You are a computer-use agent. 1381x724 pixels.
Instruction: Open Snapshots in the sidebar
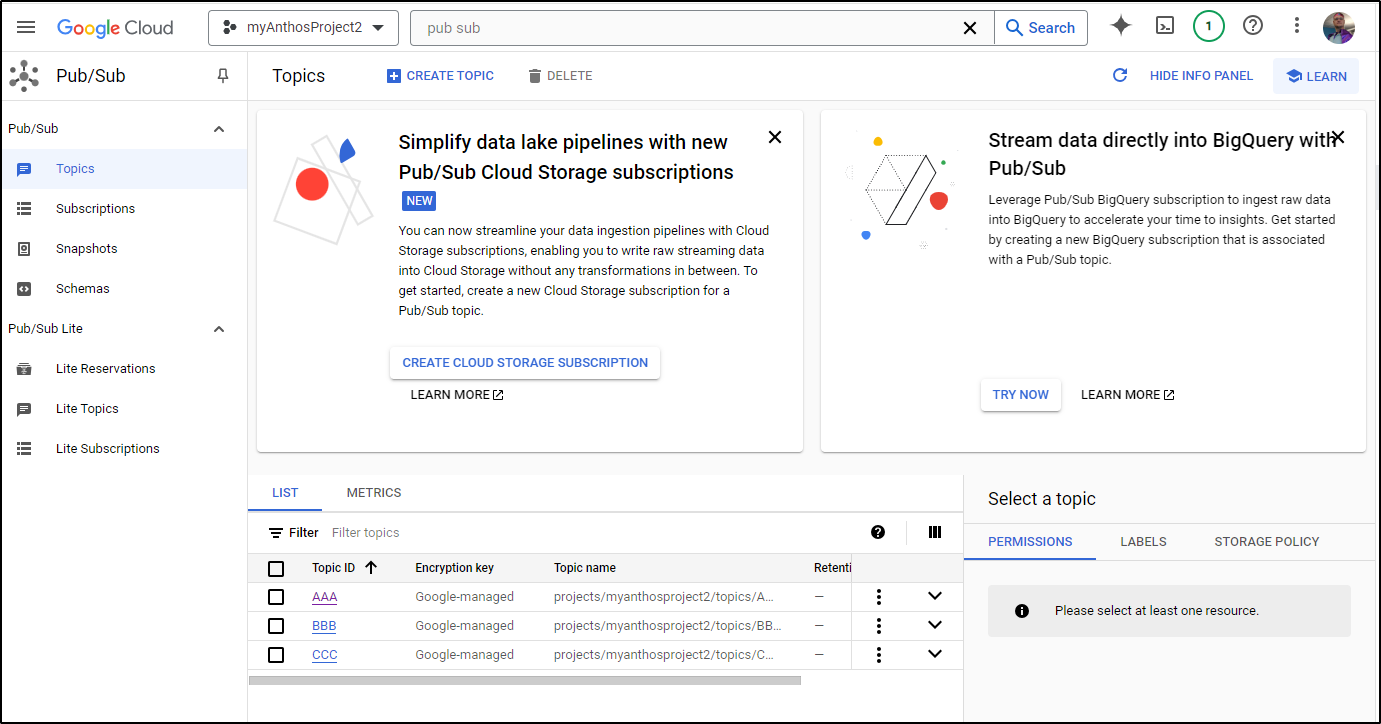click(x=124, y=249)
